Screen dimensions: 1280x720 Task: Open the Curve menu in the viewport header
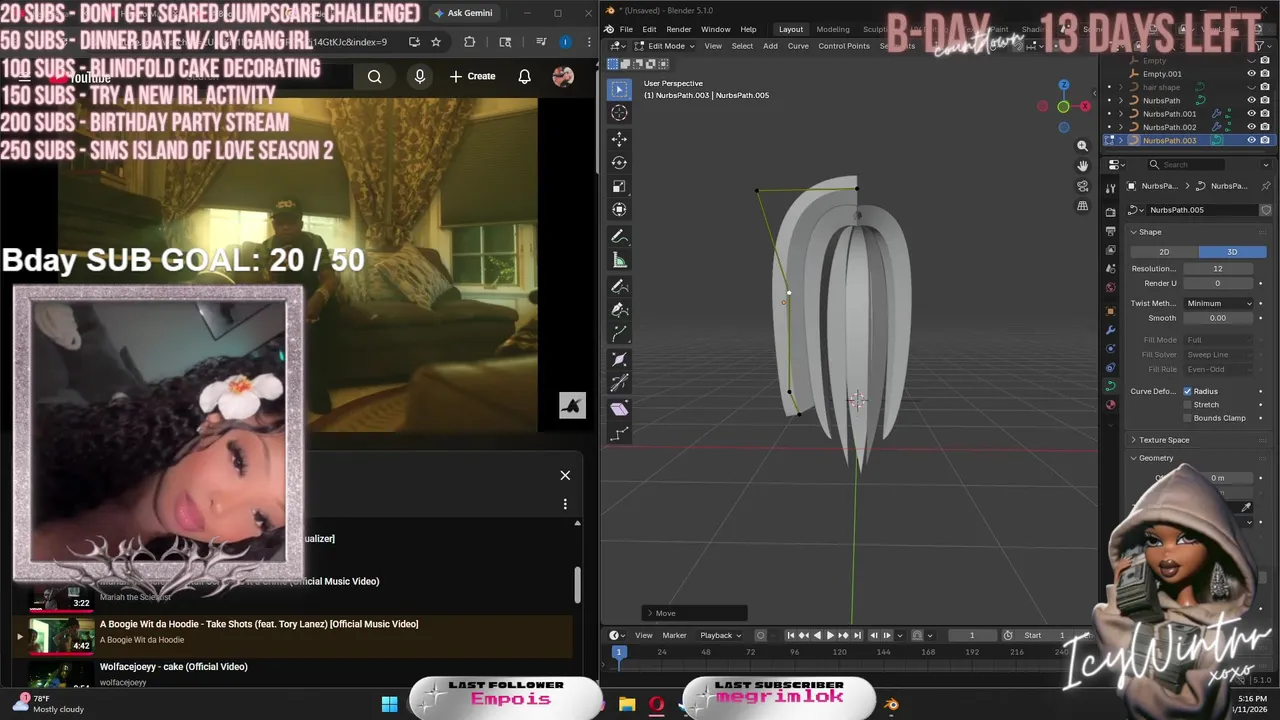[798, 46]
